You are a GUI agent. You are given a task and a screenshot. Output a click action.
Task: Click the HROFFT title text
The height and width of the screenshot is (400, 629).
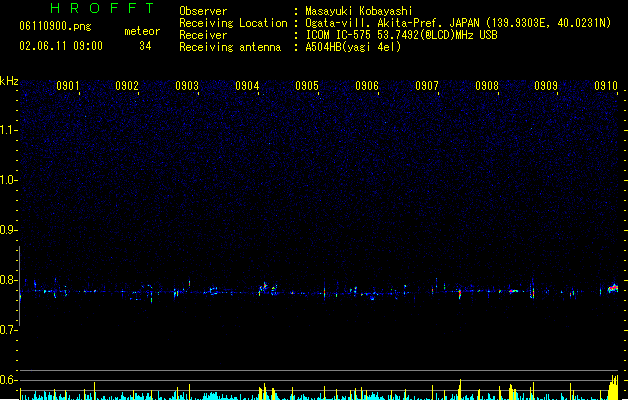click(102, 8)
